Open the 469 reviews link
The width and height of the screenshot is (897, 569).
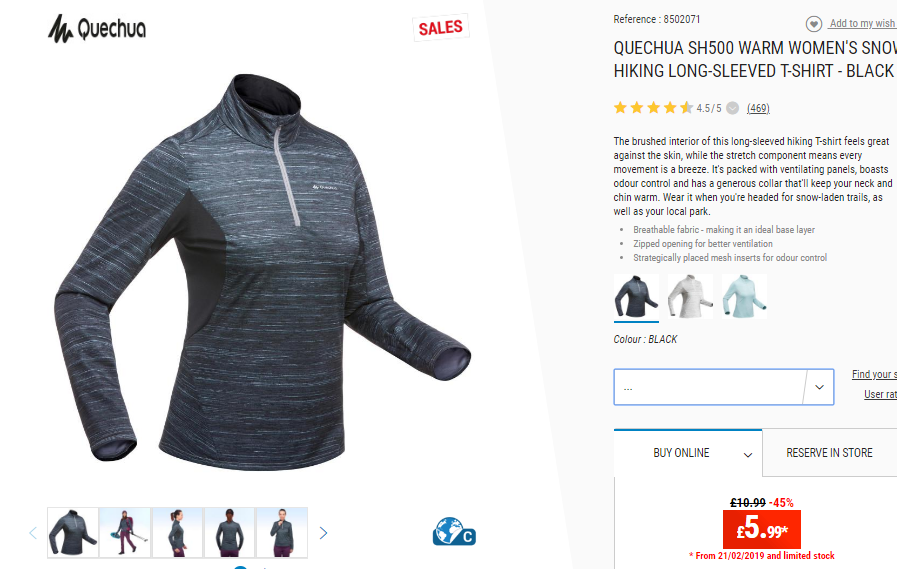(758, 108)
